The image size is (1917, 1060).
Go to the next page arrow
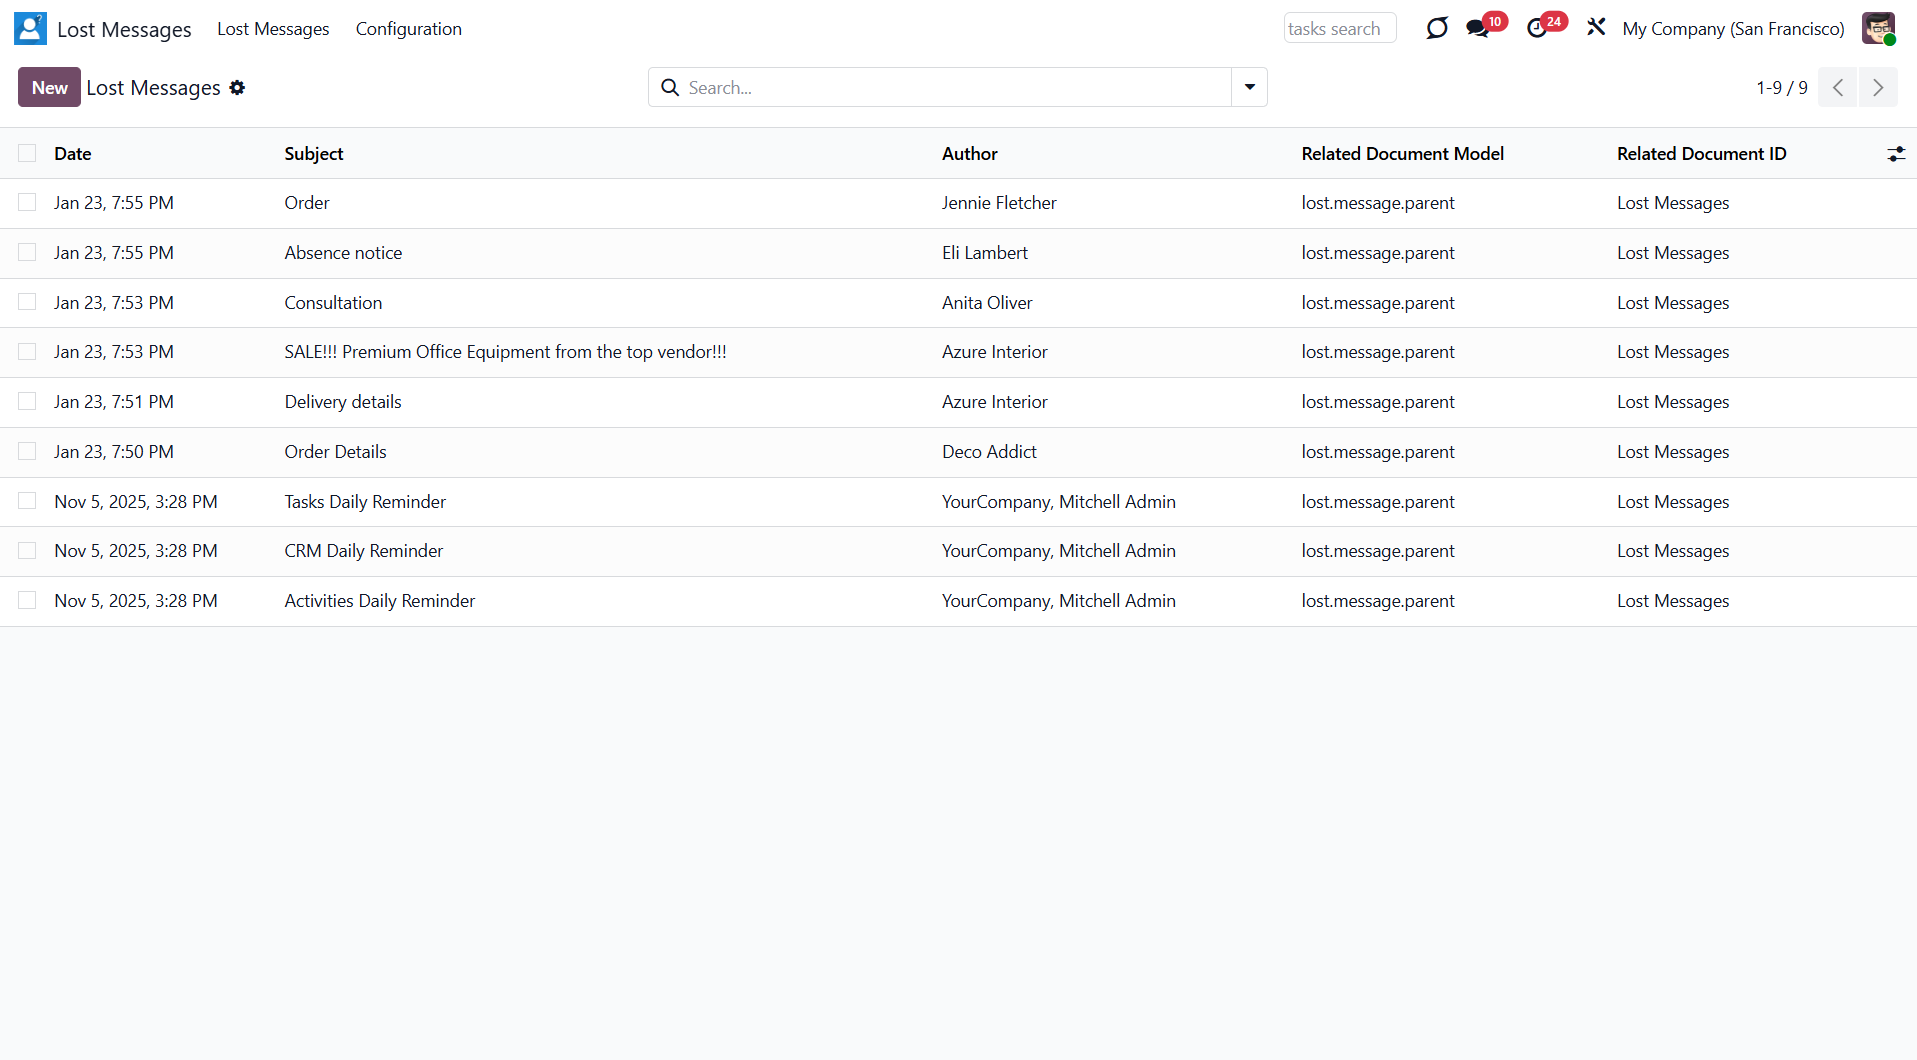(x=1877, y=88)
